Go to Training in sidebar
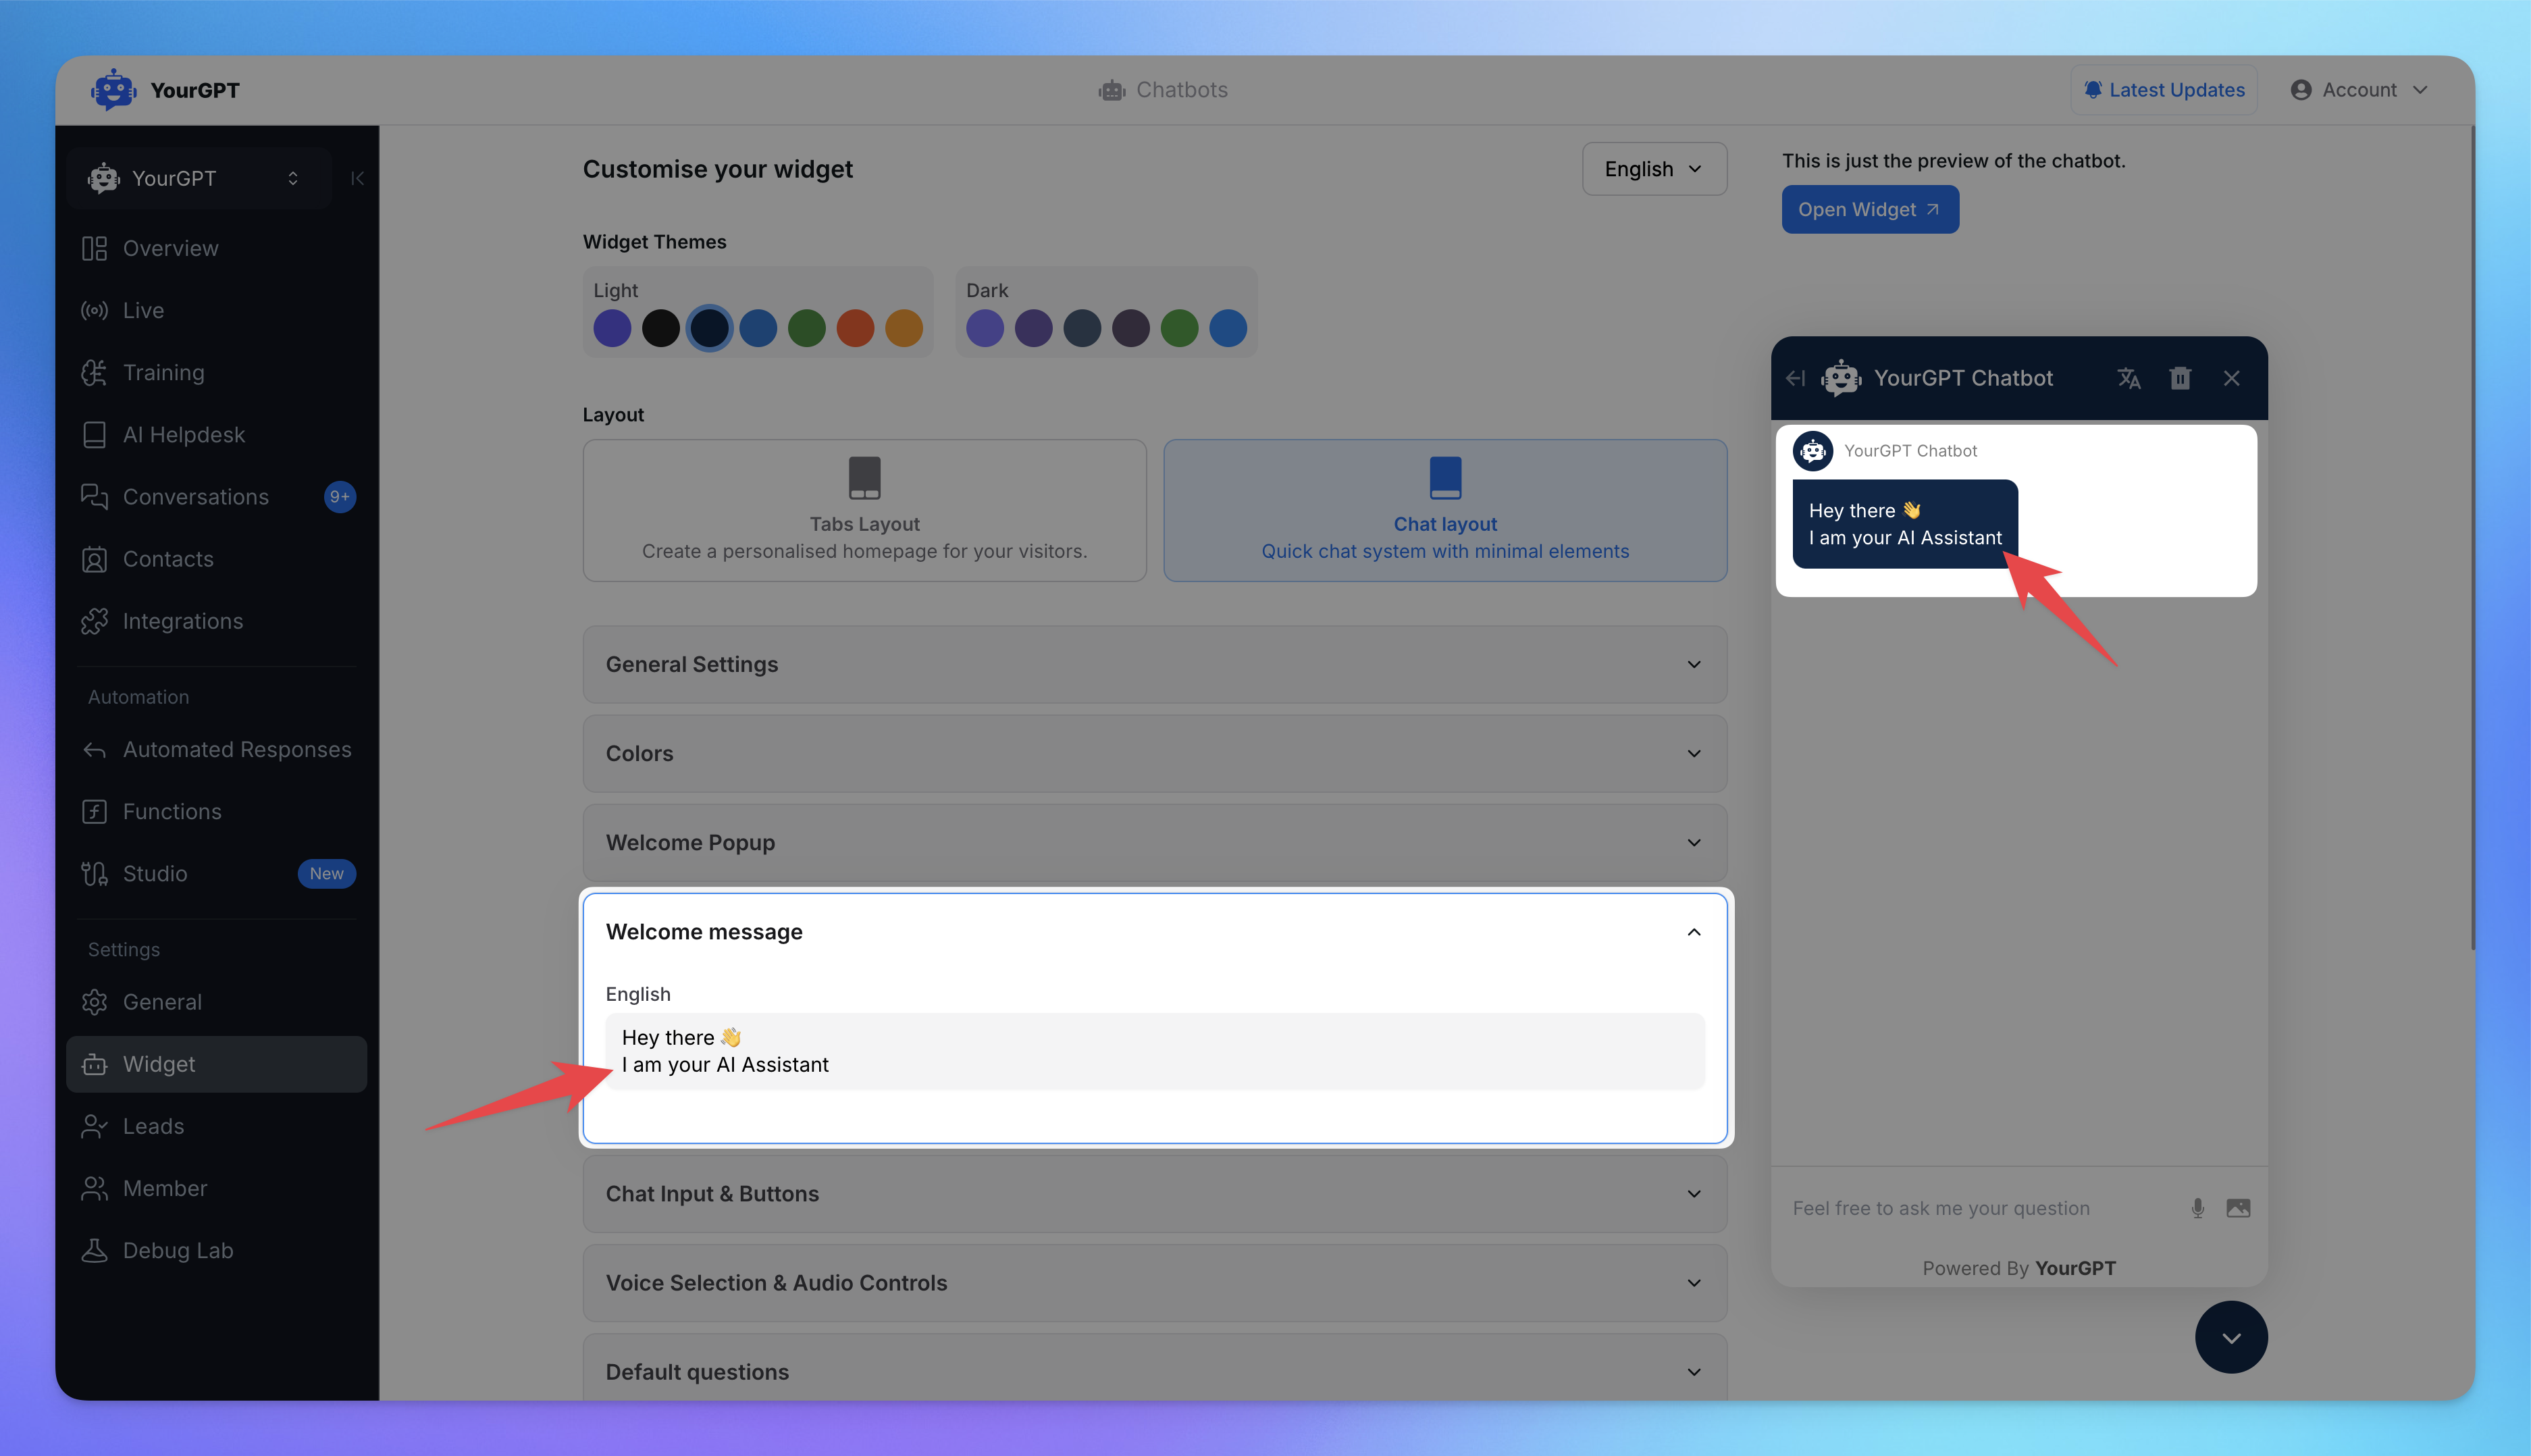2531x1456 pixels. point(216,372)
